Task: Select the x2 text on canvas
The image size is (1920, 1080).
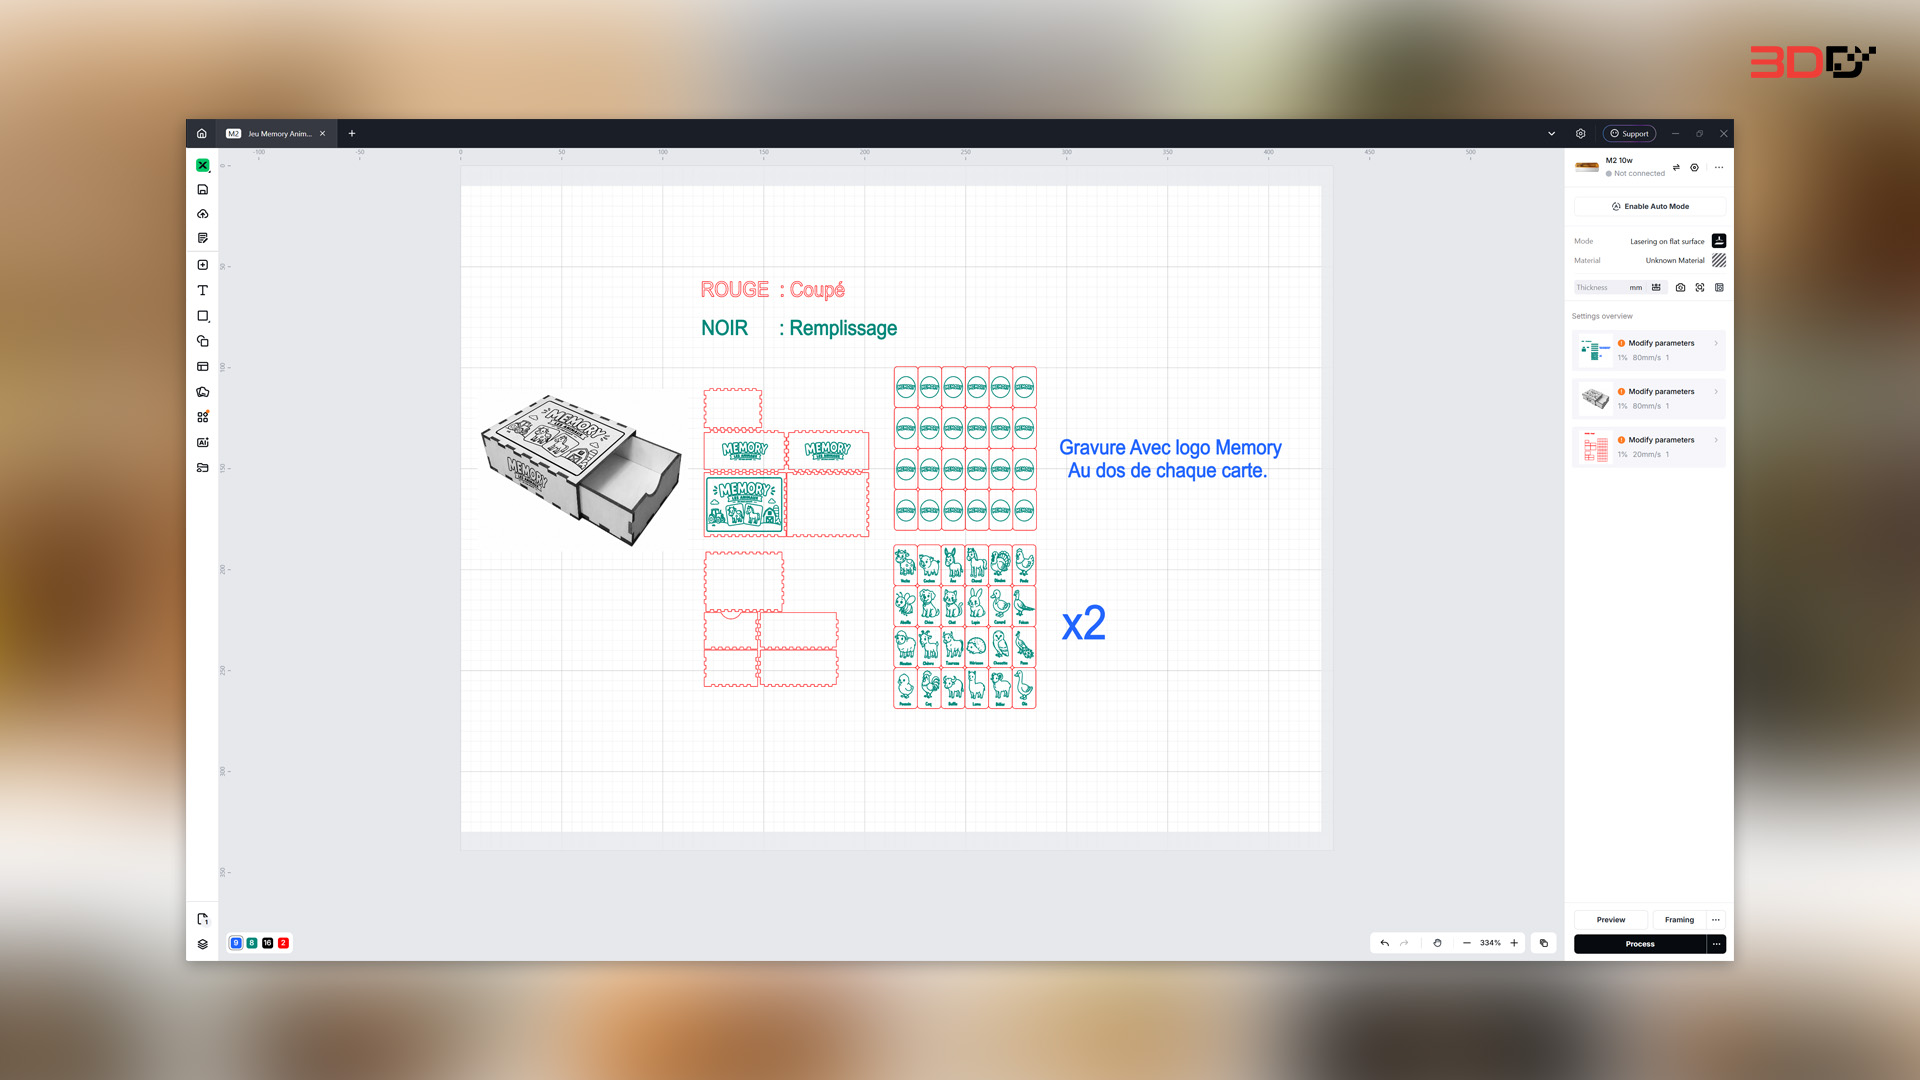Action: pyautogui.click(x=1084, y=624)
